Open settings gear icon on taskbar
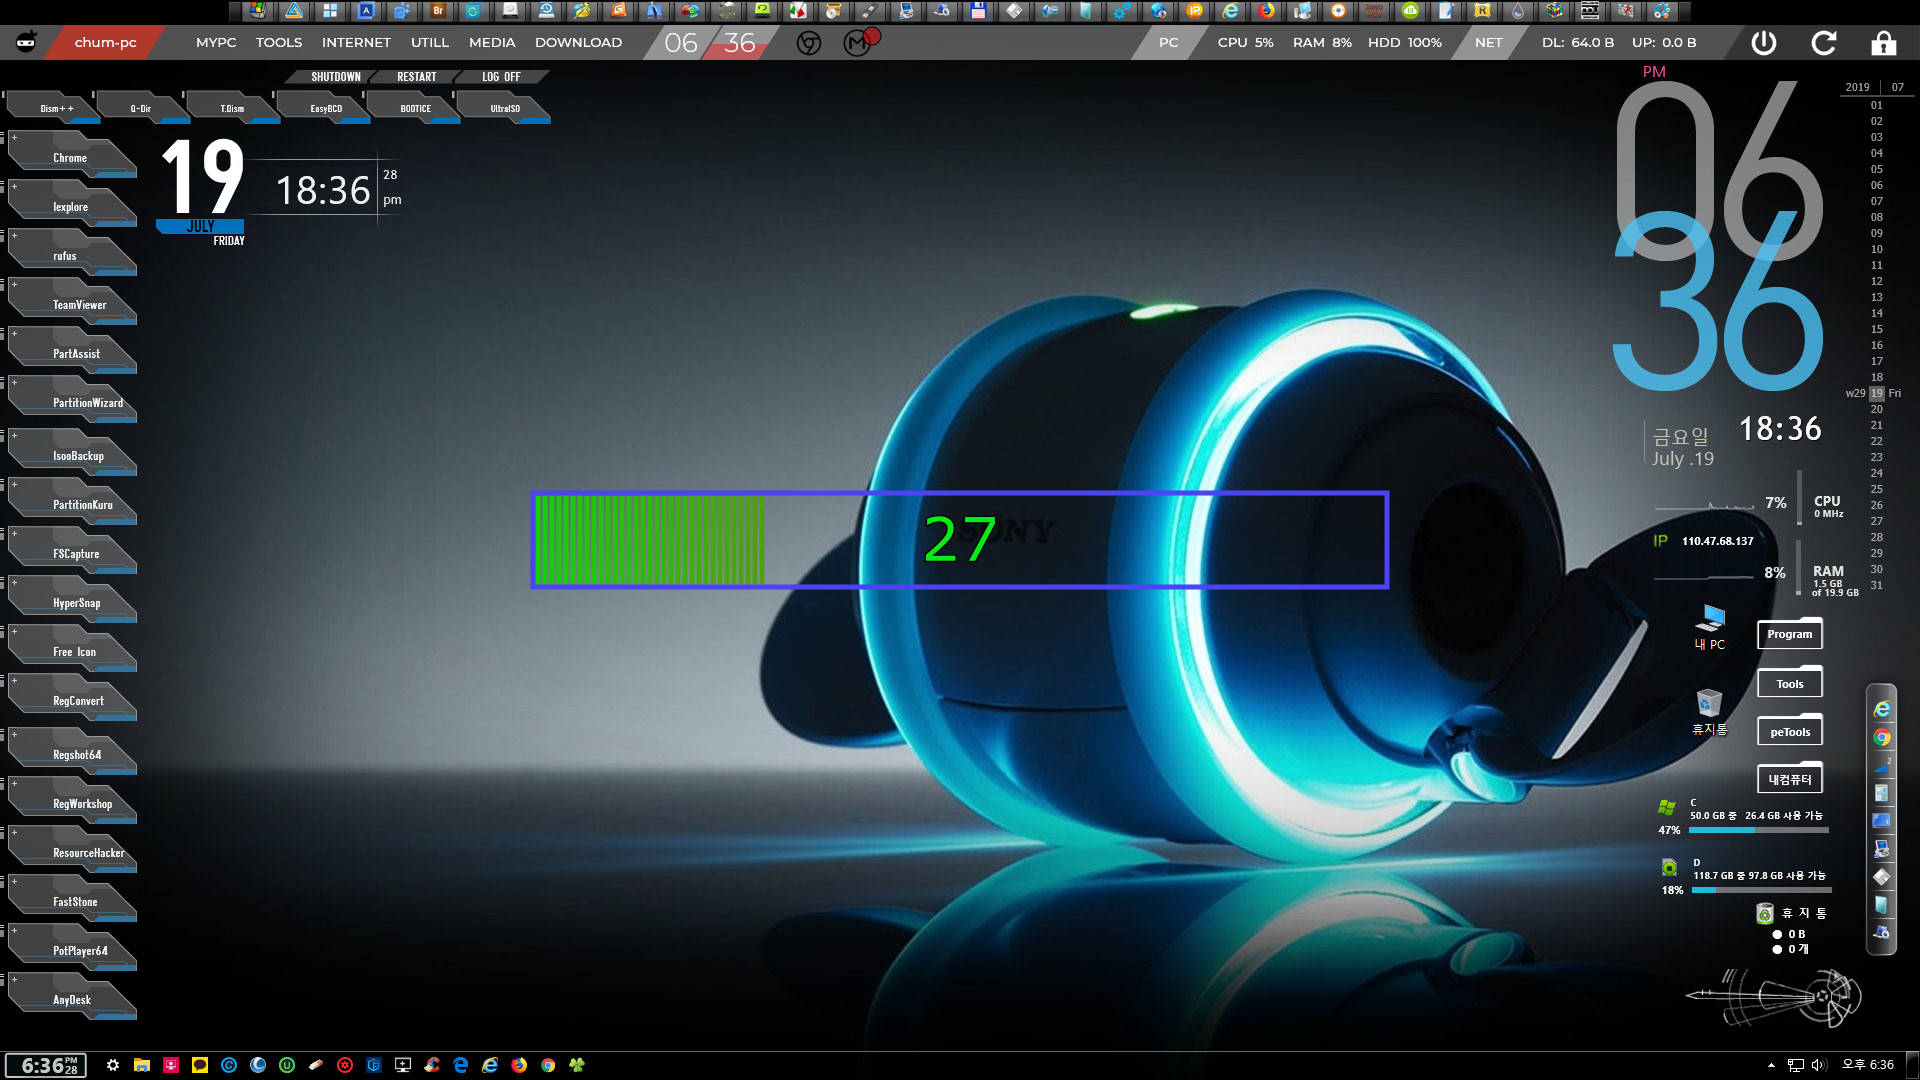1920x1080 pixels. (x=113, y=1065)
